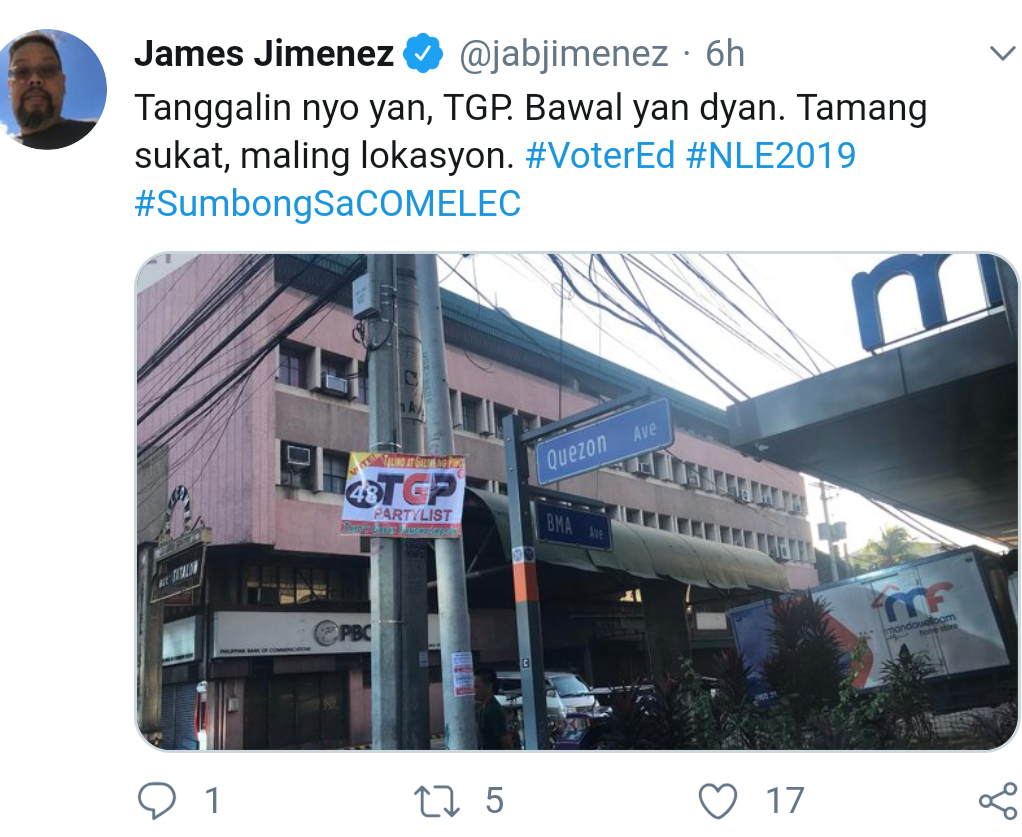Follow the #VoterEd hashtag
The height and width of the screenshot is (837, 1022).
coord(600,156)
